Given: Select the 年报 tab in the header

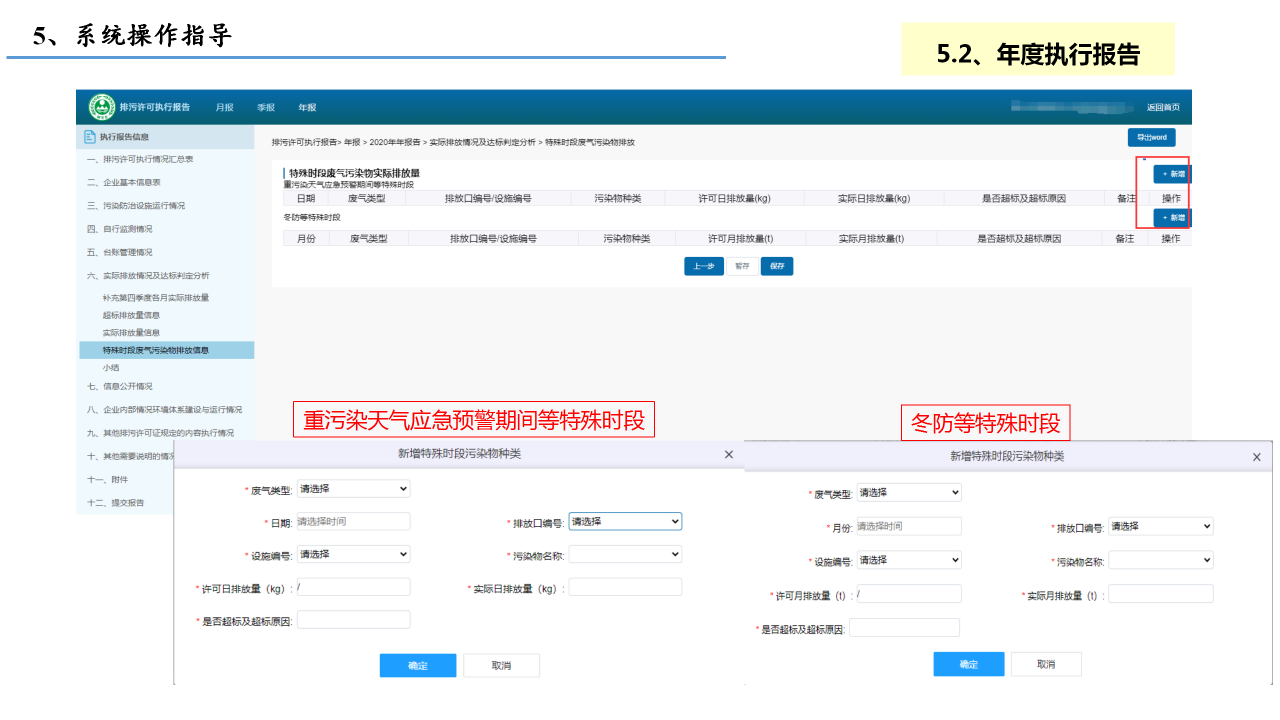Looking at the screenshot, I should (x=307, y=107).
